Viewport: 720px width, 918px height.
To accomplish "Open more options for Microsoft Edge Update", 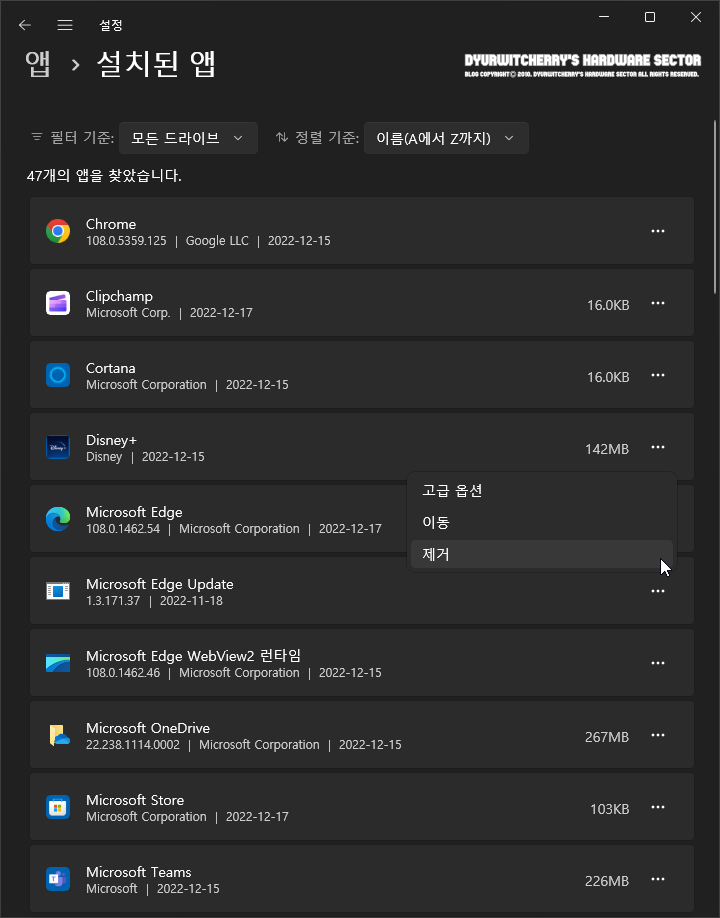I will pyautogui.click(x=658, y=591).
